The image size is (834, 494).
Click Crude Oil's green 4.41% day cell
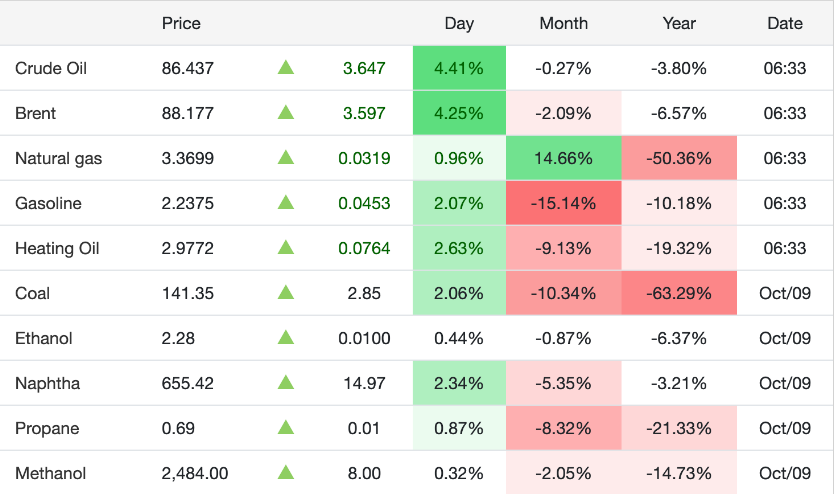tap(459, 69)
